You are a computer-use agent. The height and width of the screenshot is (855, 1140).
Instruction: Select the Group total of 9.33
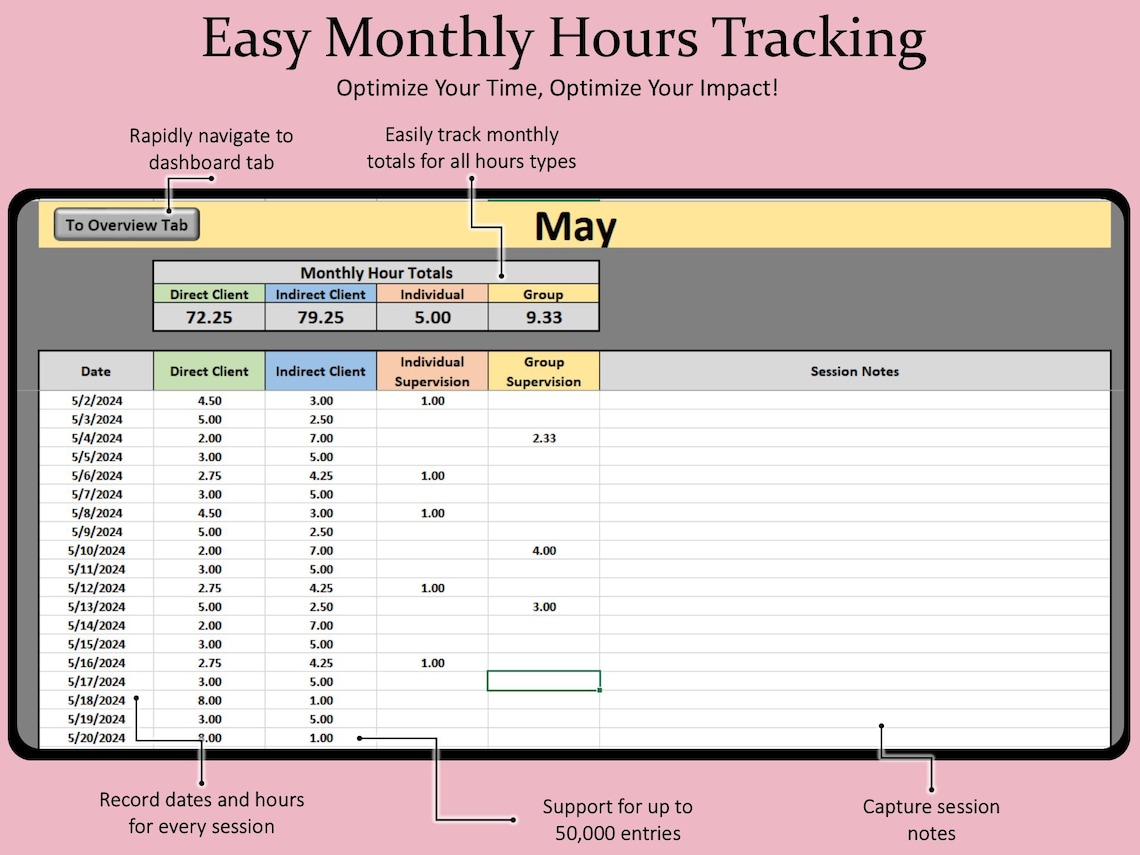point(543,316)
